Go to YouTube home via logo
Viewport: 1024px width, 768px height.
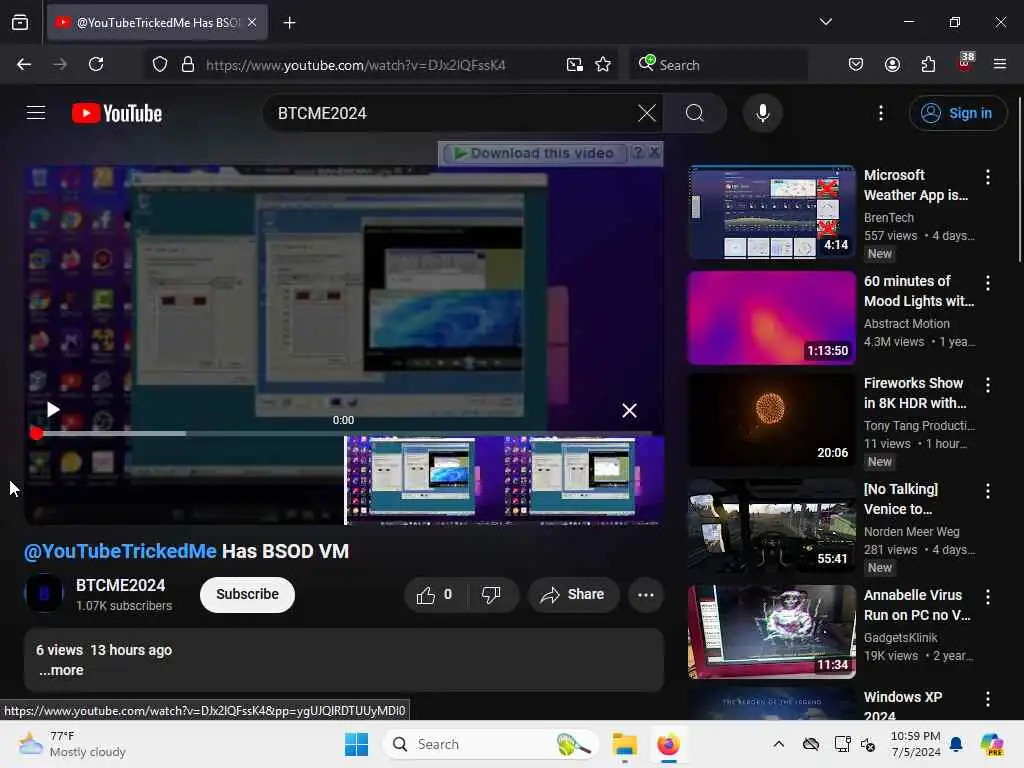pos(117,114)
